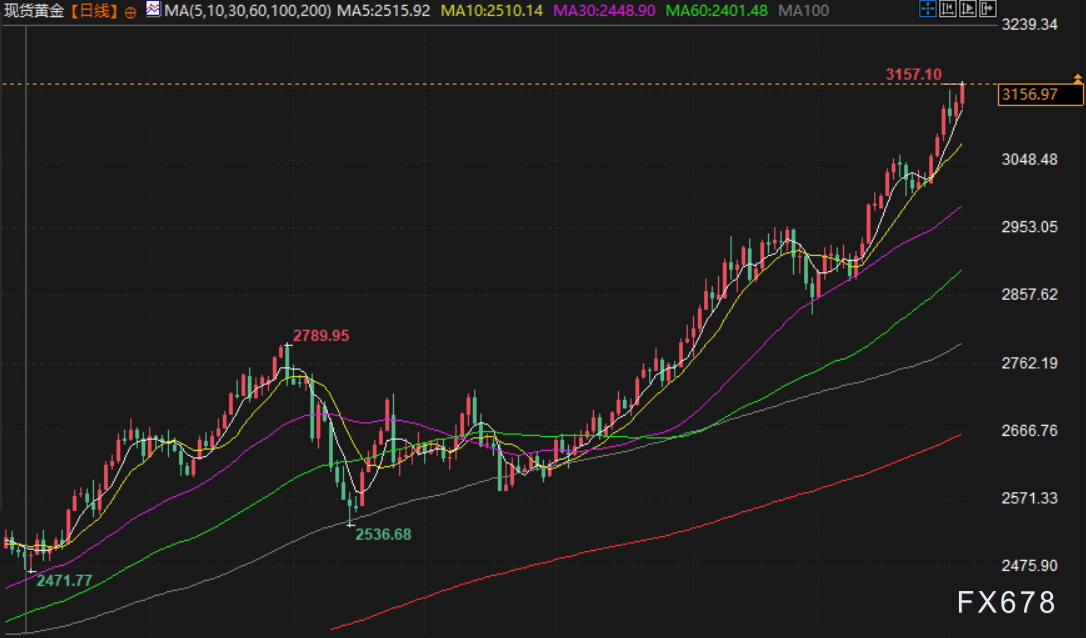Click the second chart toolbar icon at top right
The image size is (1086, 638).
click(x=948, y=11)
